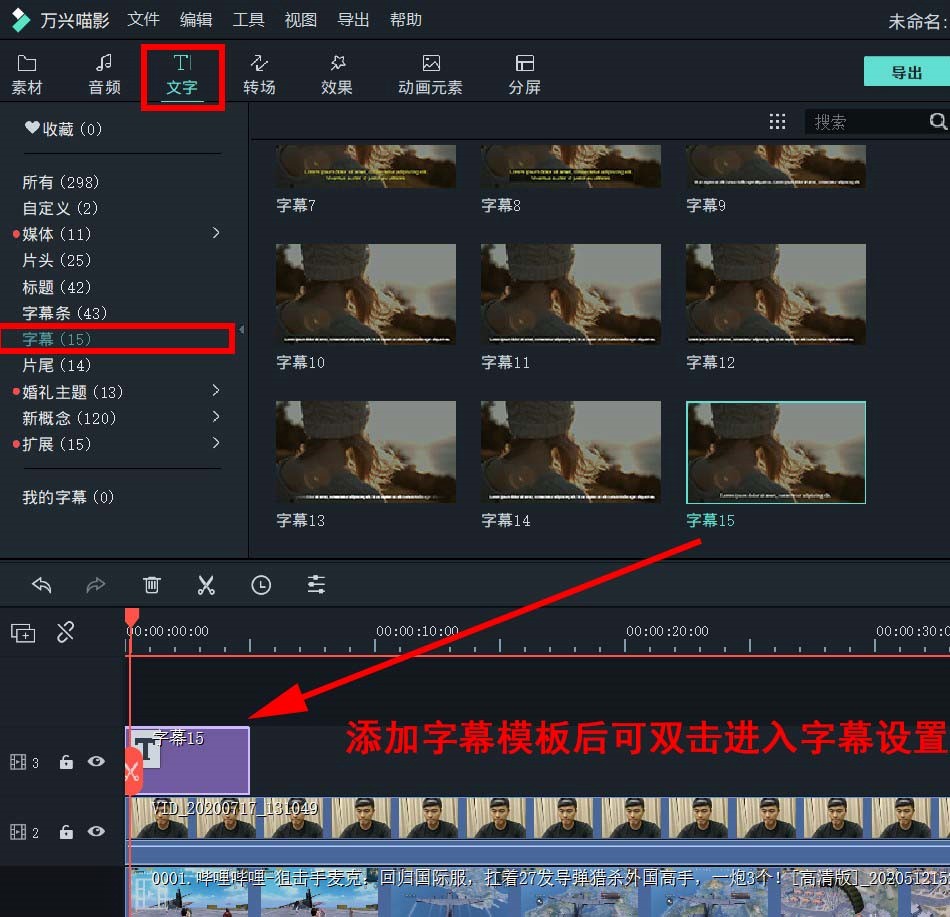This screenshot has height=917, width=950.
Task: Click the redo arrow icon
Action: click(x=96, y=585)
